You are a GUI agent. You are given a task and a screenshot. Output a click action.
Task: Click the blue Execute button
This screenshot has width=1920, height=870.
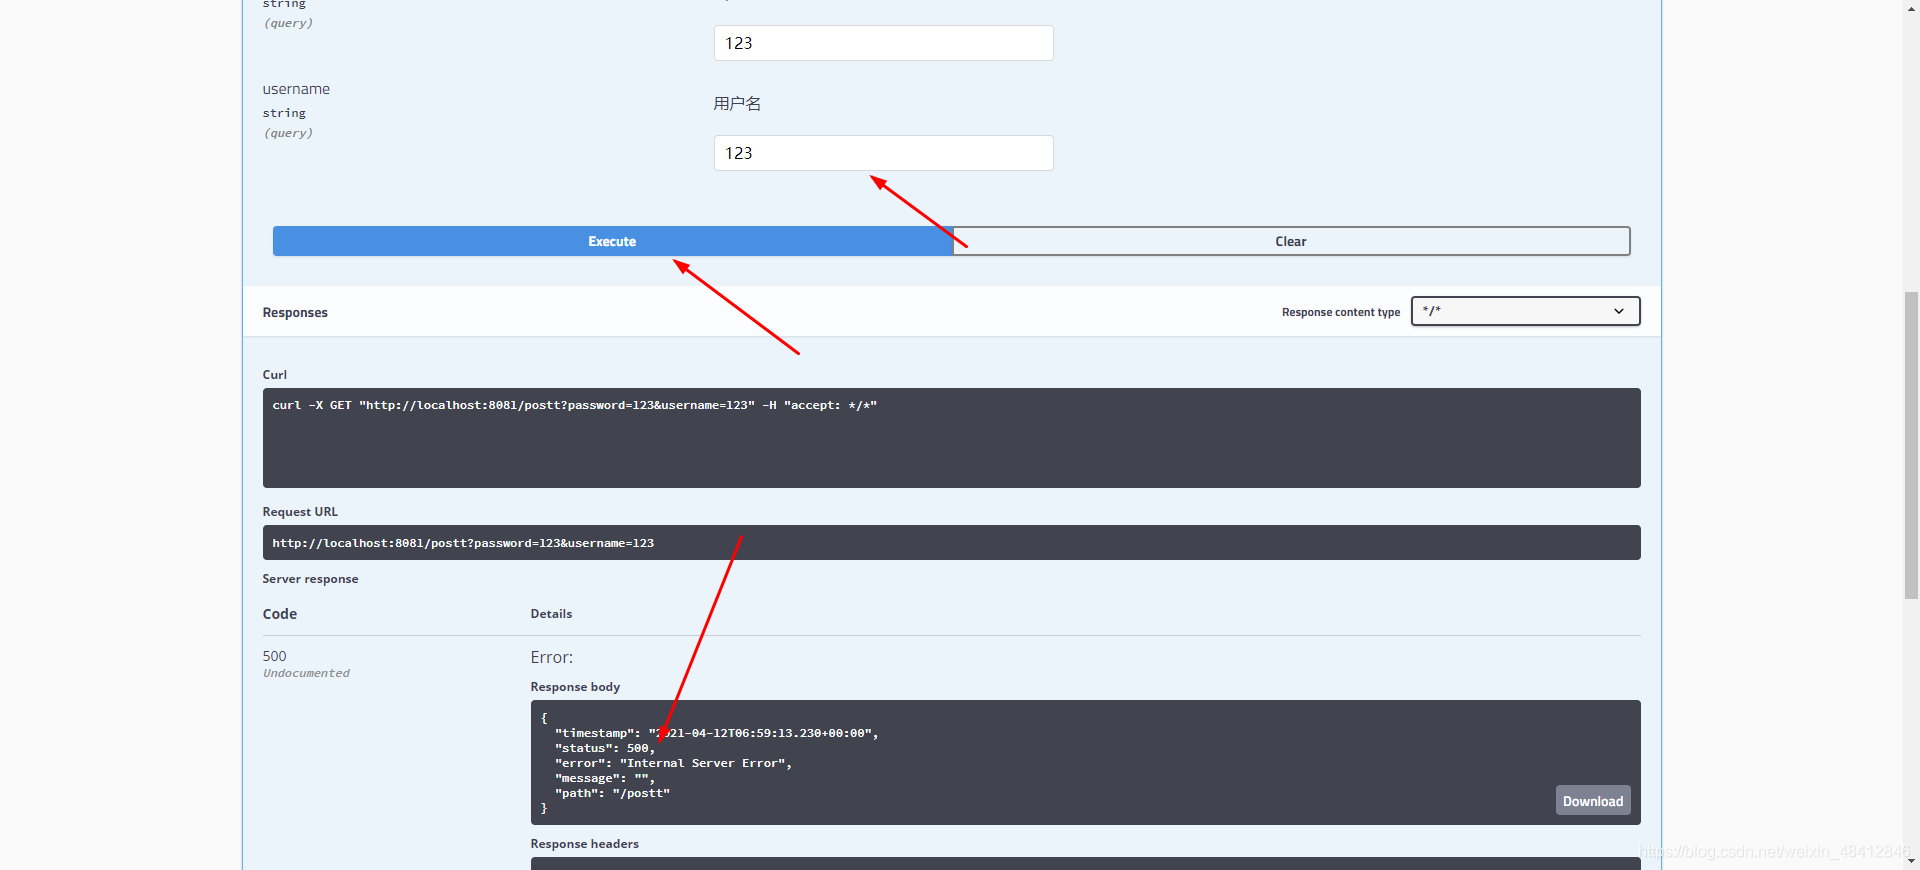612,241
